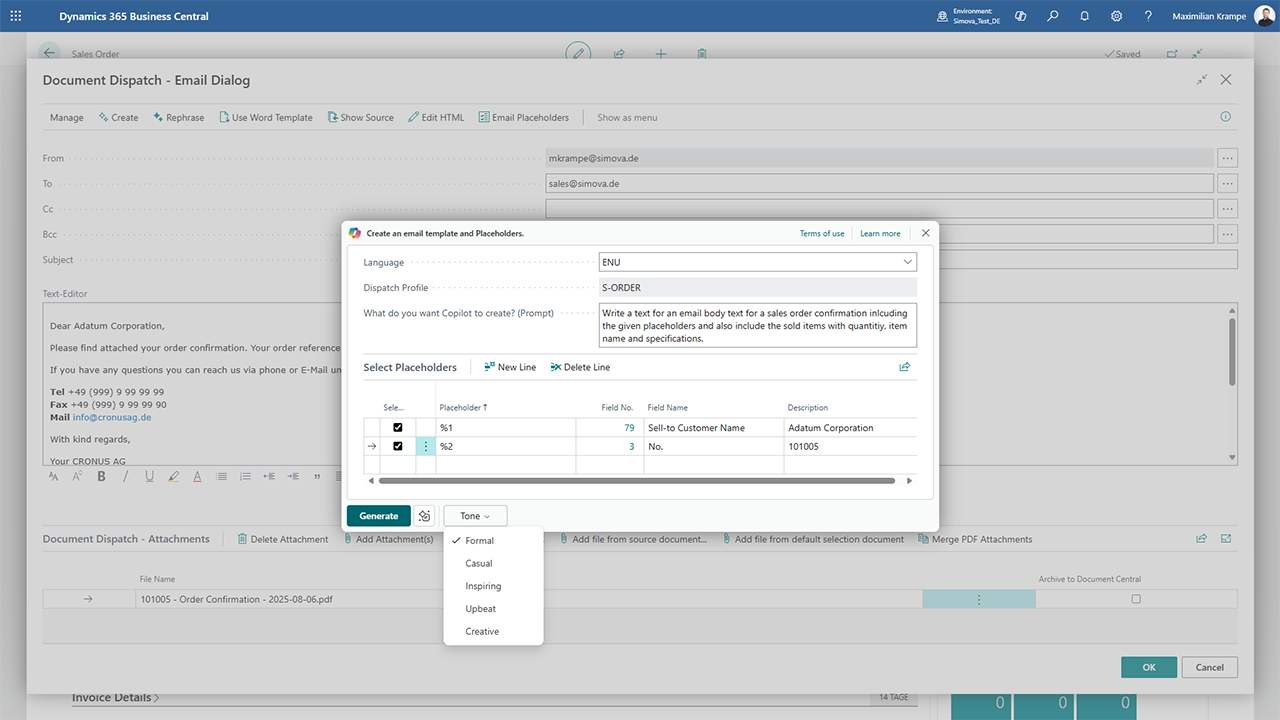The width and height of the screenshot is (1280, 720).
Task: Open the Terms of use link
Action: click(x=822, y=233)
